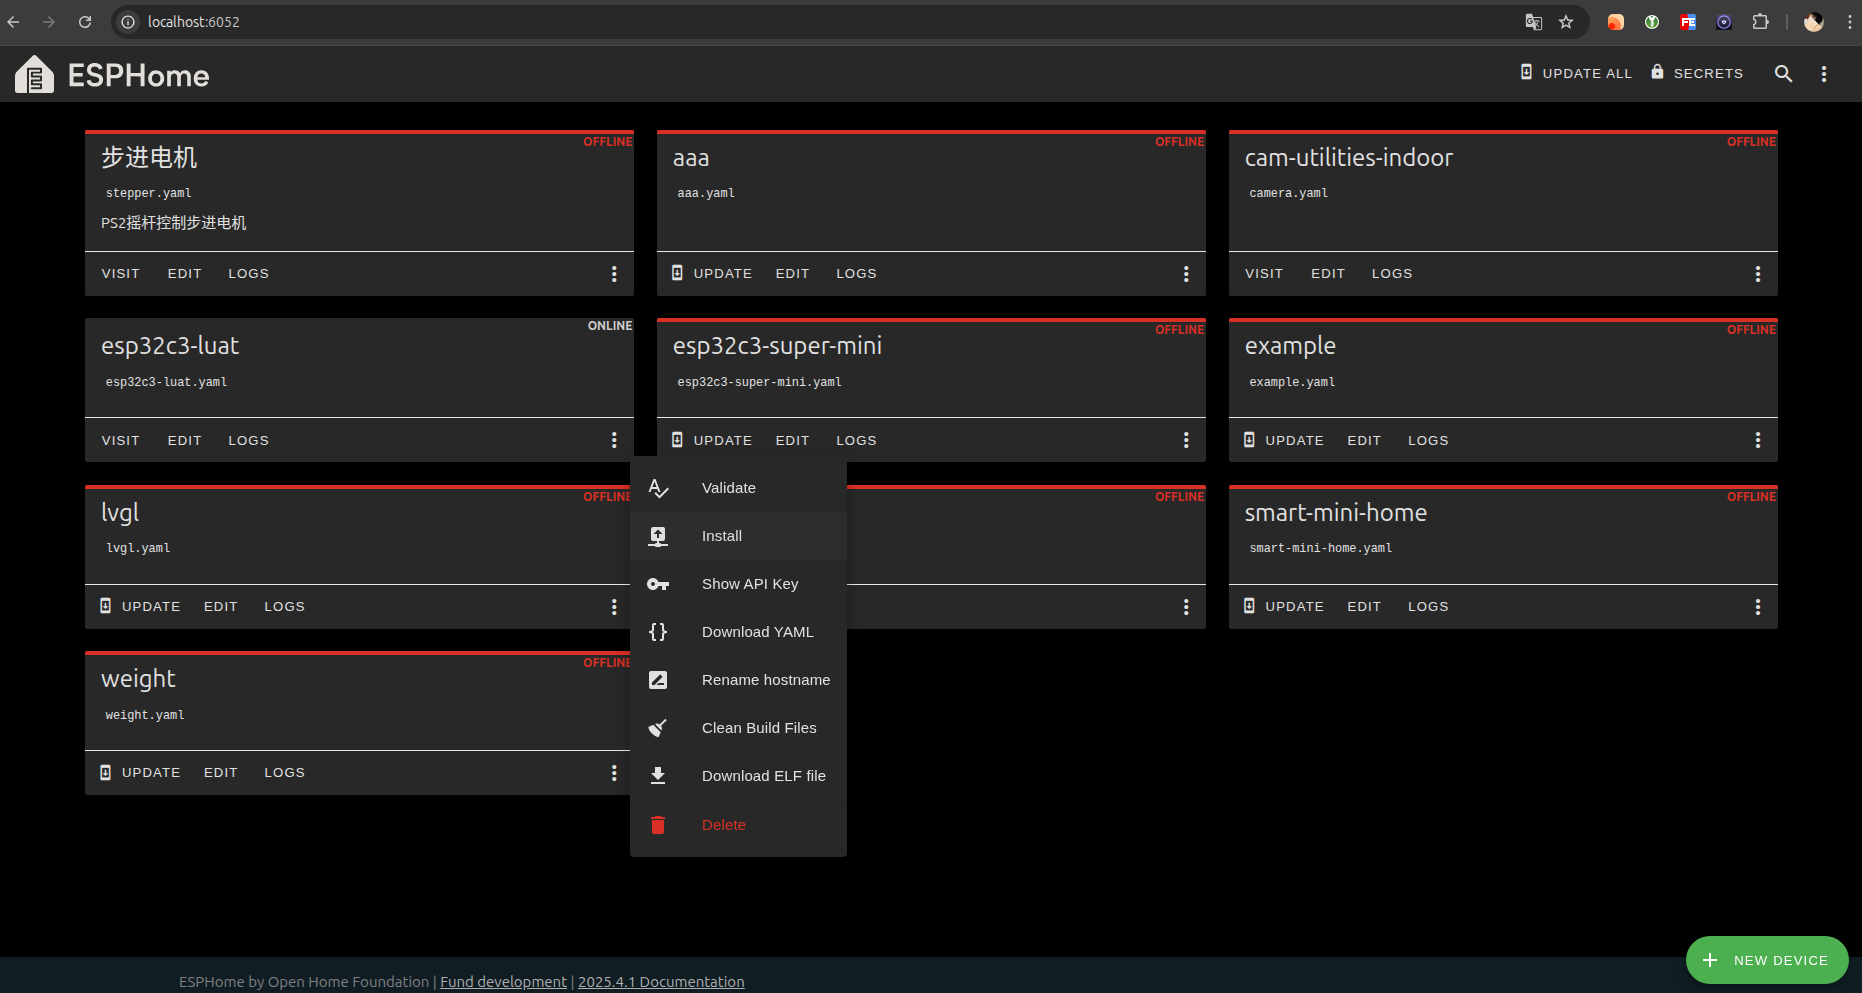Image resolution: width=1862 pixels, height=993 pixels.
Task: Click UPDATE ALL in the header
Action: (1576, 73)
